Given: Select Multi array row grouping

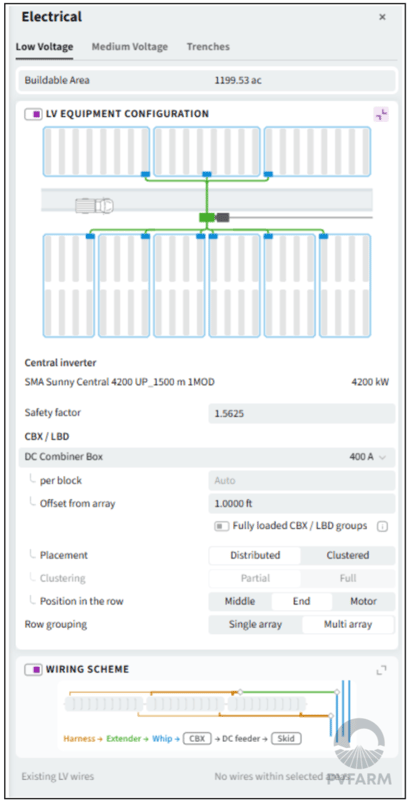Looking at the screenshot, I should pos(348,625).
